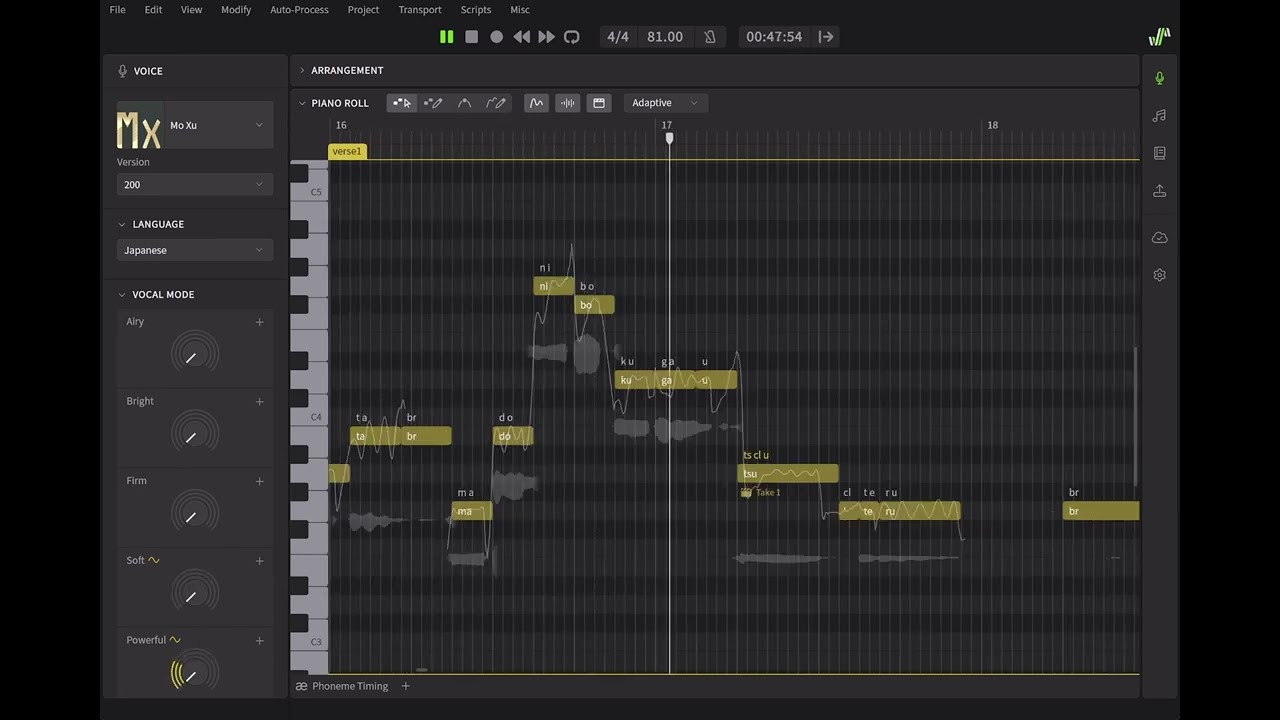Image resolution: width=1280 pixels, height=720 pixels.
Task: Click the Firm vocal mode knob
Action: 194,513
